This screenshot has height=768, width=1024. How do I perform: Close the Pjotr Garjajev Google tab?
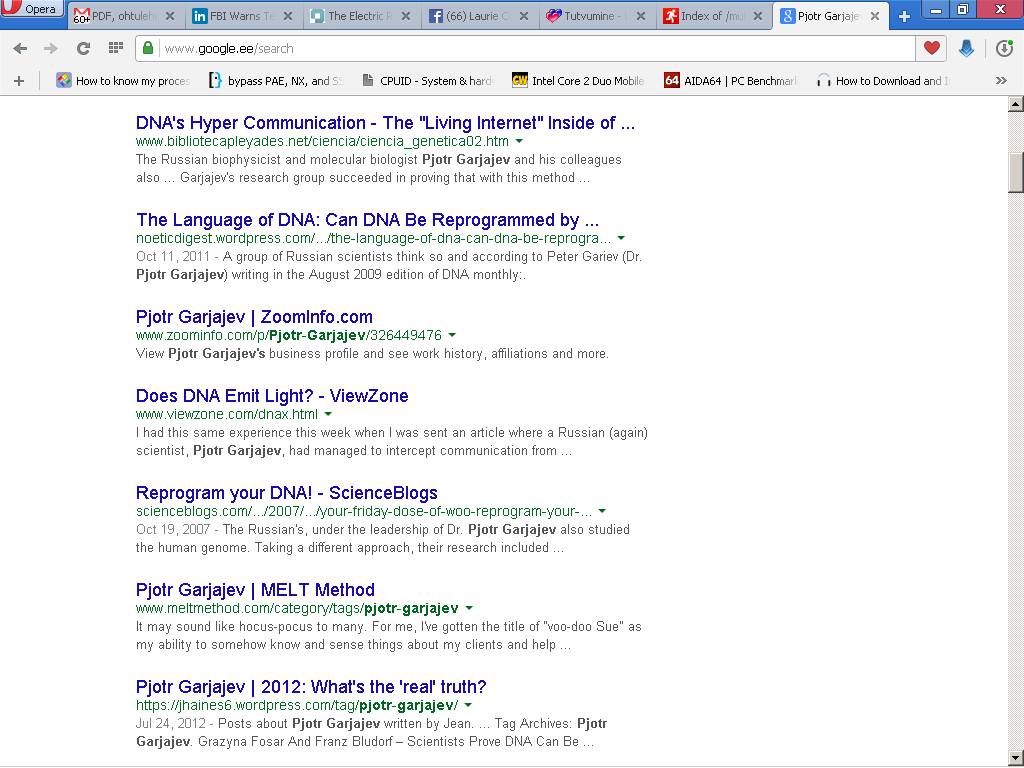click(875, 16)
